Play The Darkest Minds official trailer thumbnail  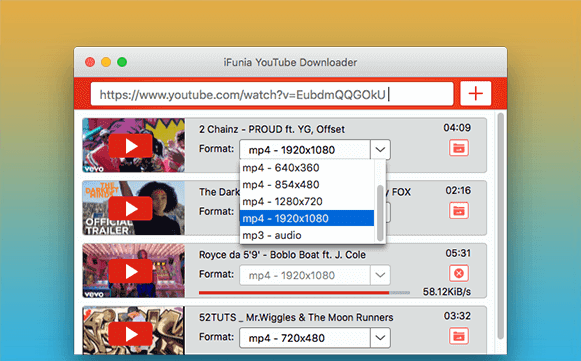coord(130,209)
